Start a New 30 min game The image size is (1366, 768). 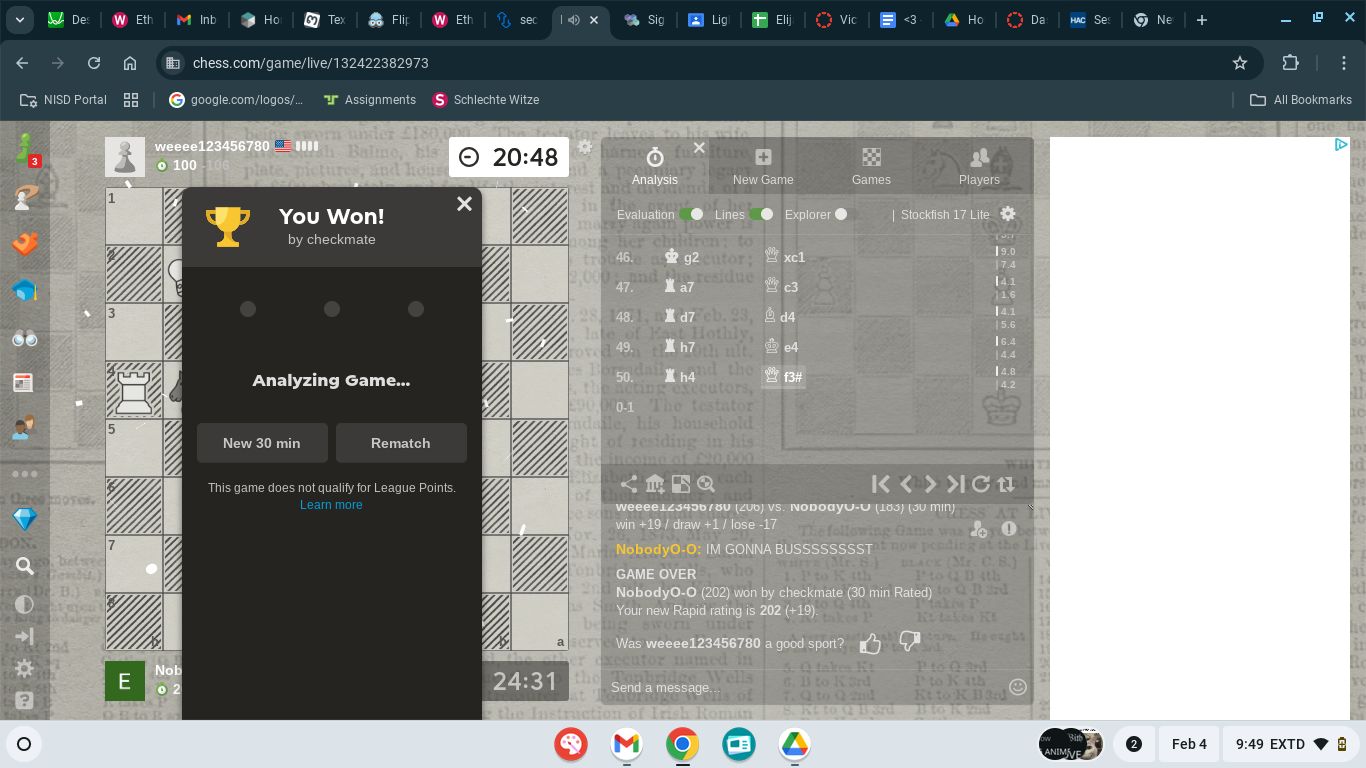pos(262,443)
